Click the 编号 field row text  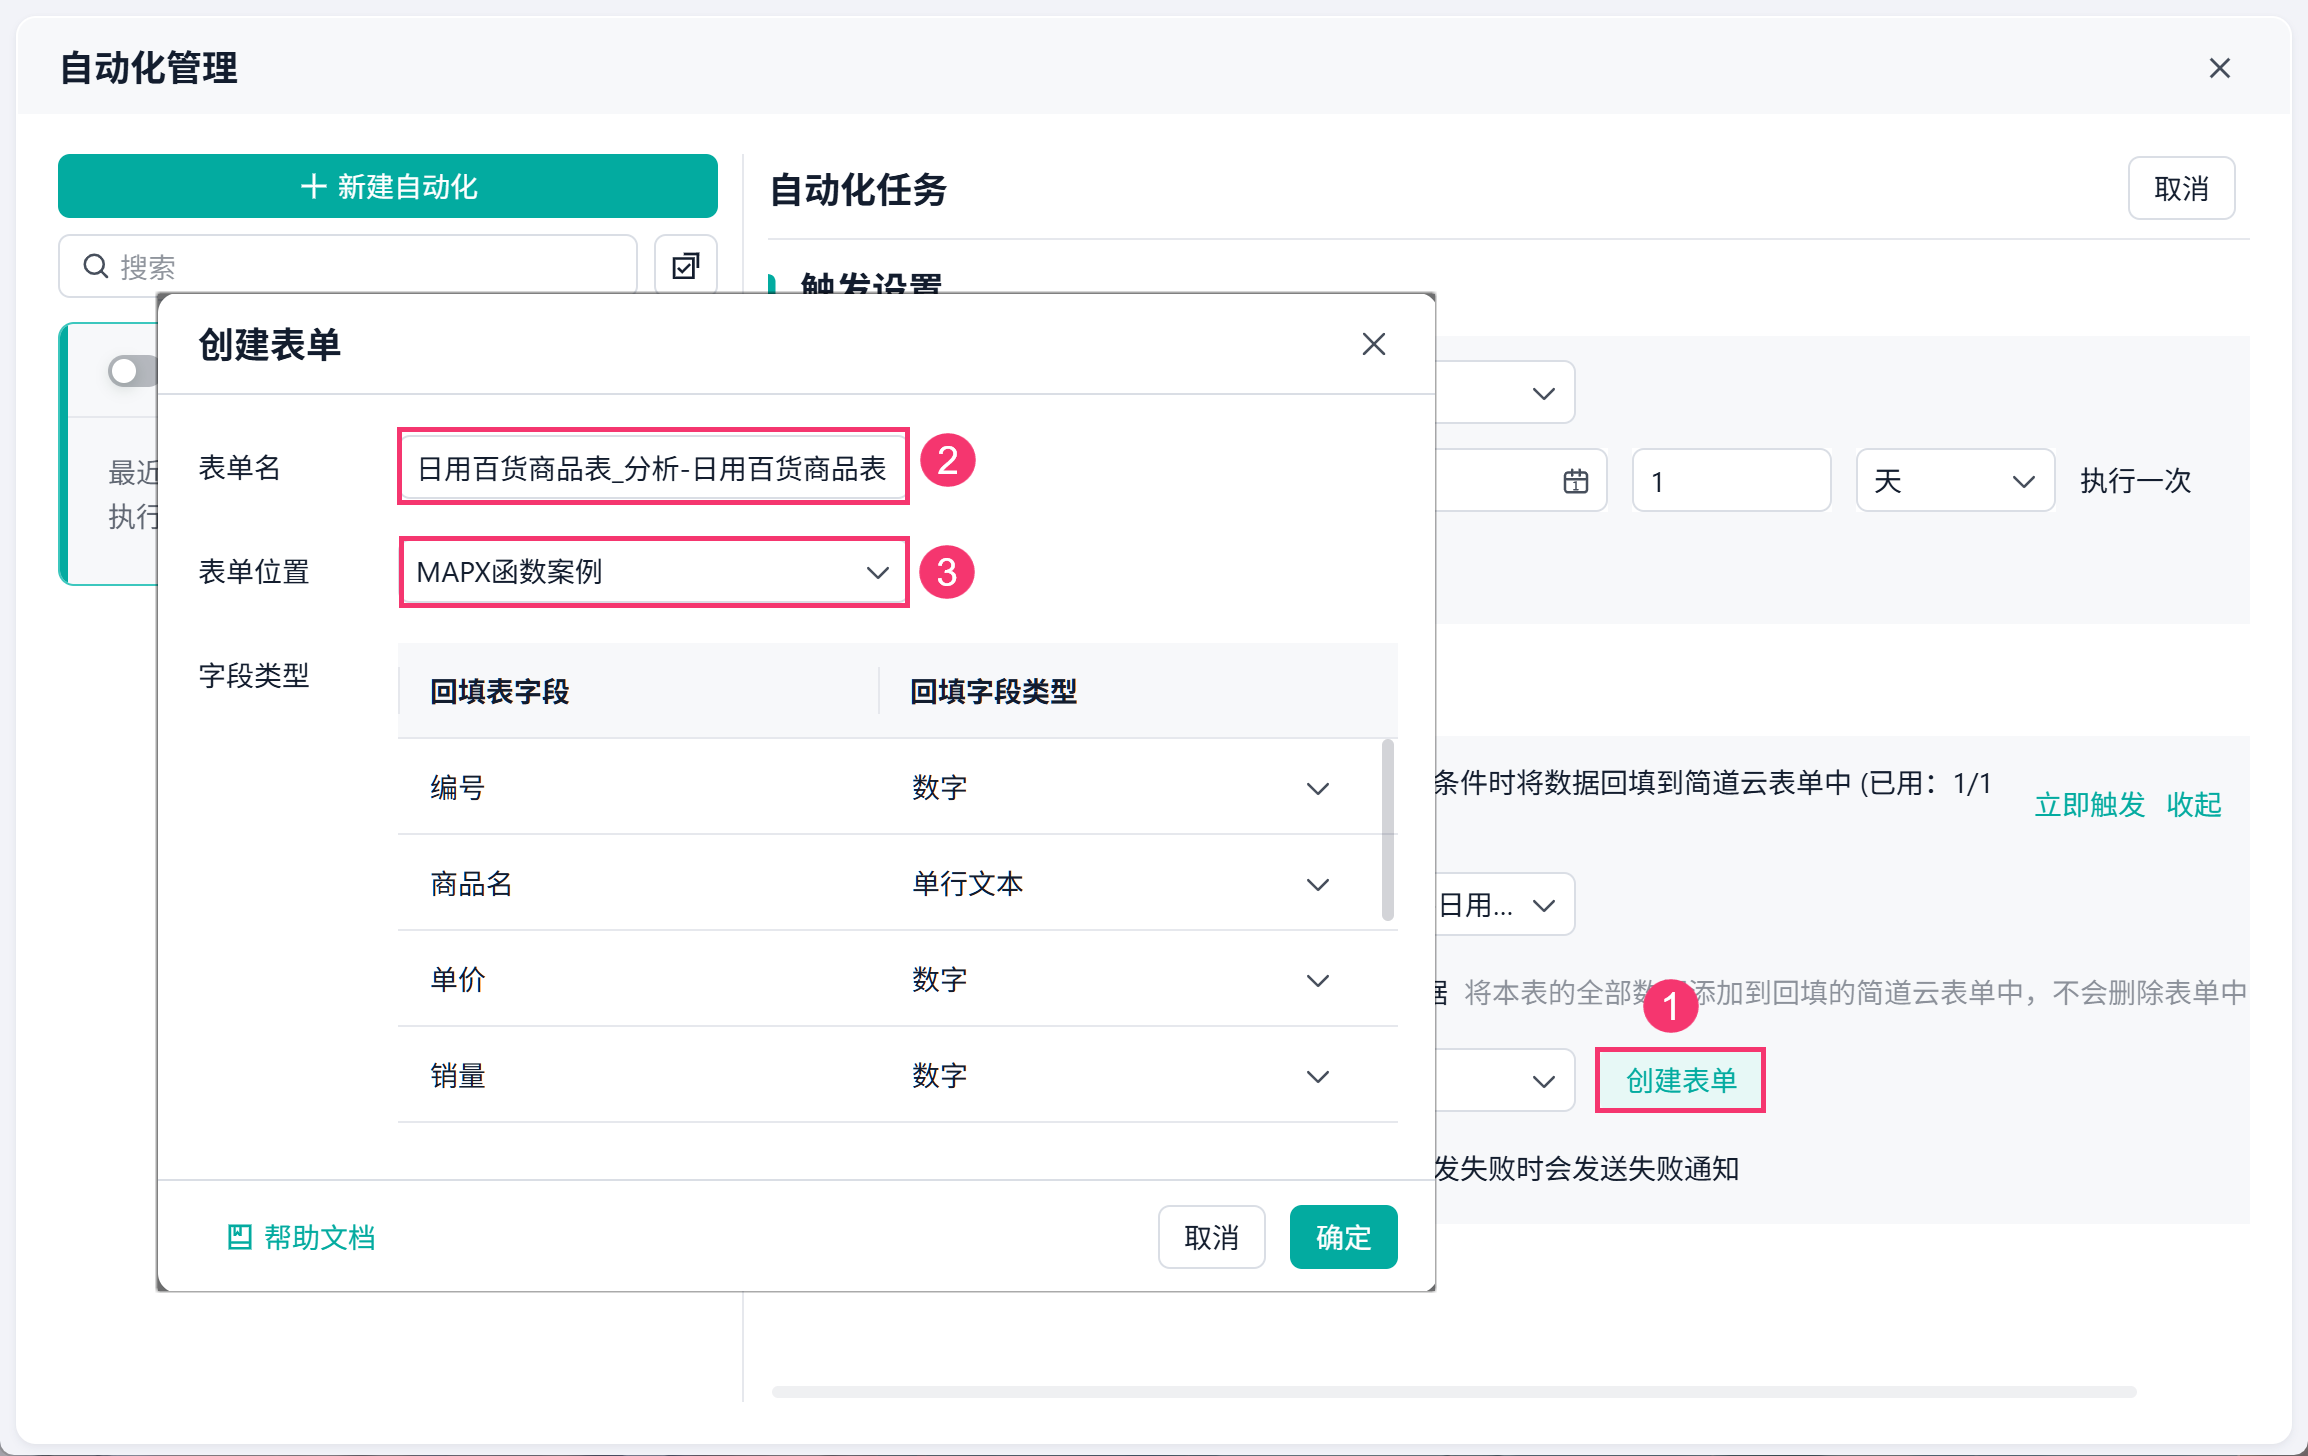tap(458, 788)
